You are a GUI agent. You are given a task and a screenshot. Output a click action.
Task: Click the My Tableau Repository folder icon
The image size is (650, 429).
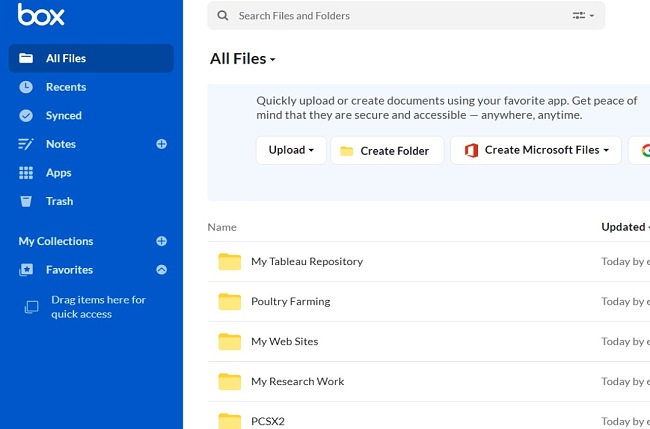230,262
